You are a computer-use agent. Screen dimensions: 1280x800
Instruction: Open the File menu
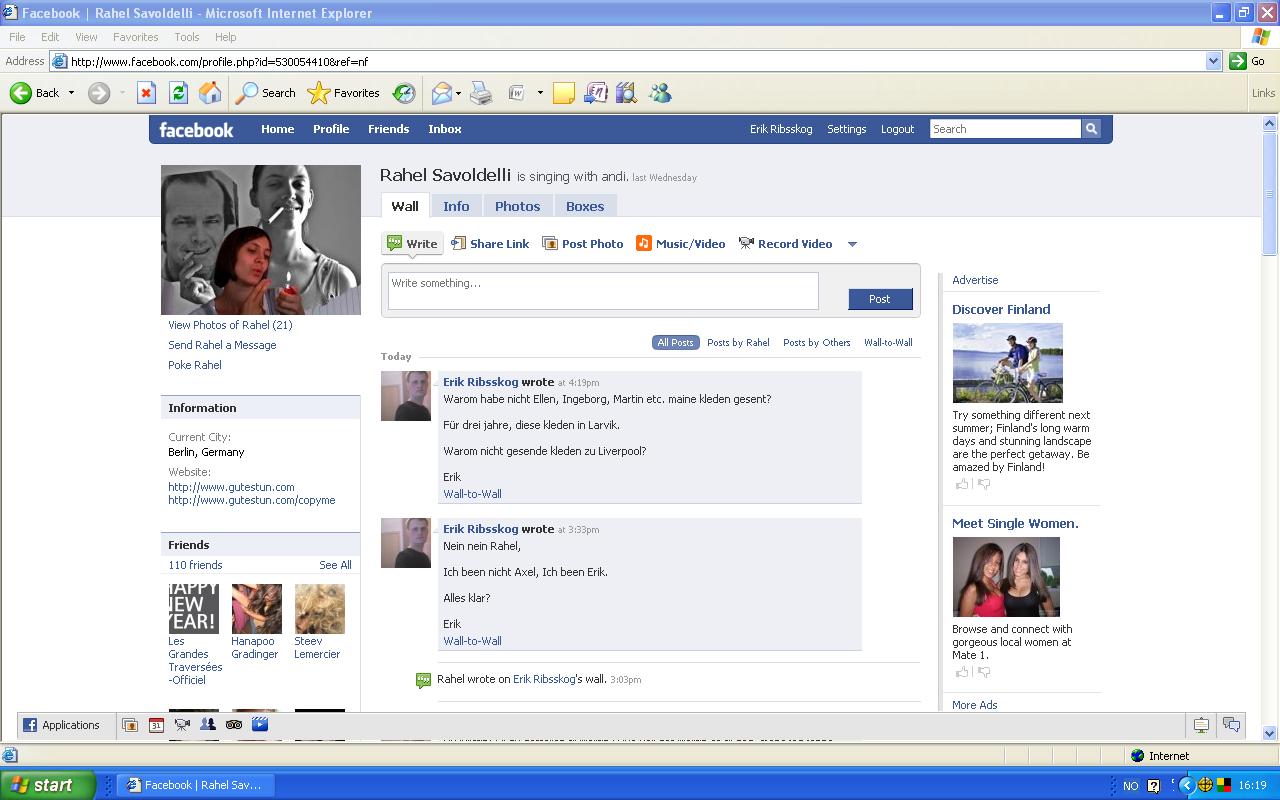17,37
